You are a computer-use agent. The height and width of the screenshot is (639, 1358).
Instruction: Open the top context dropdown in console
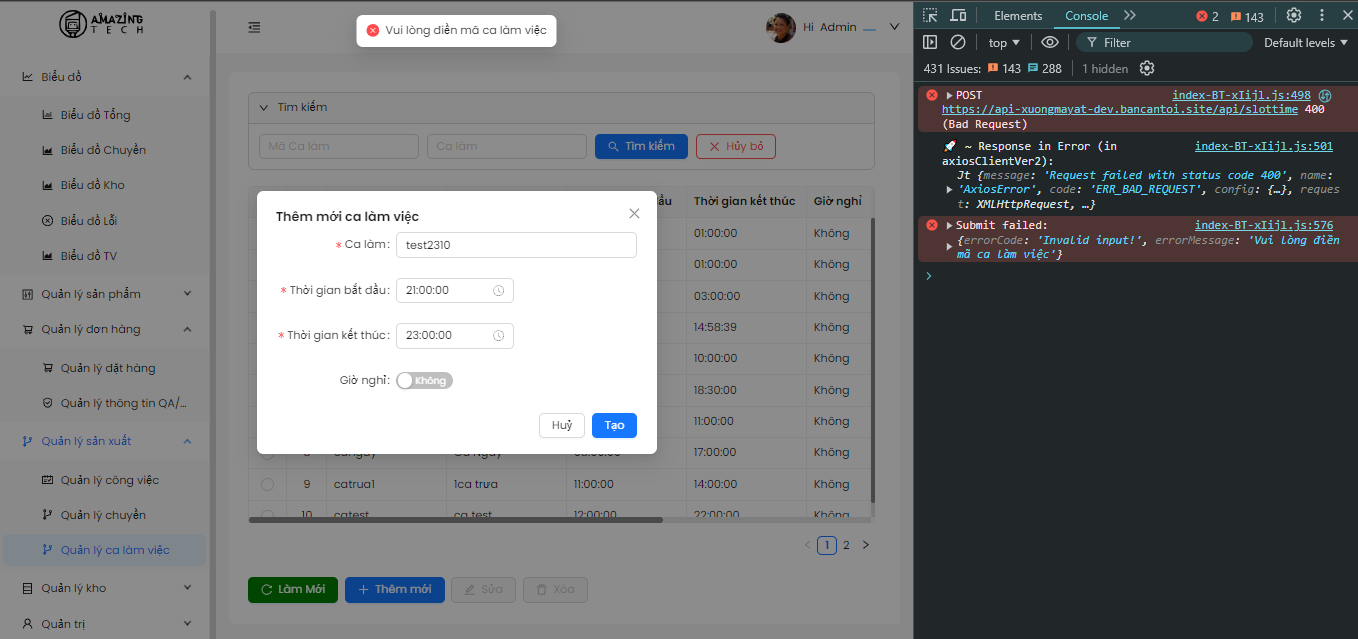[1004, 42]
